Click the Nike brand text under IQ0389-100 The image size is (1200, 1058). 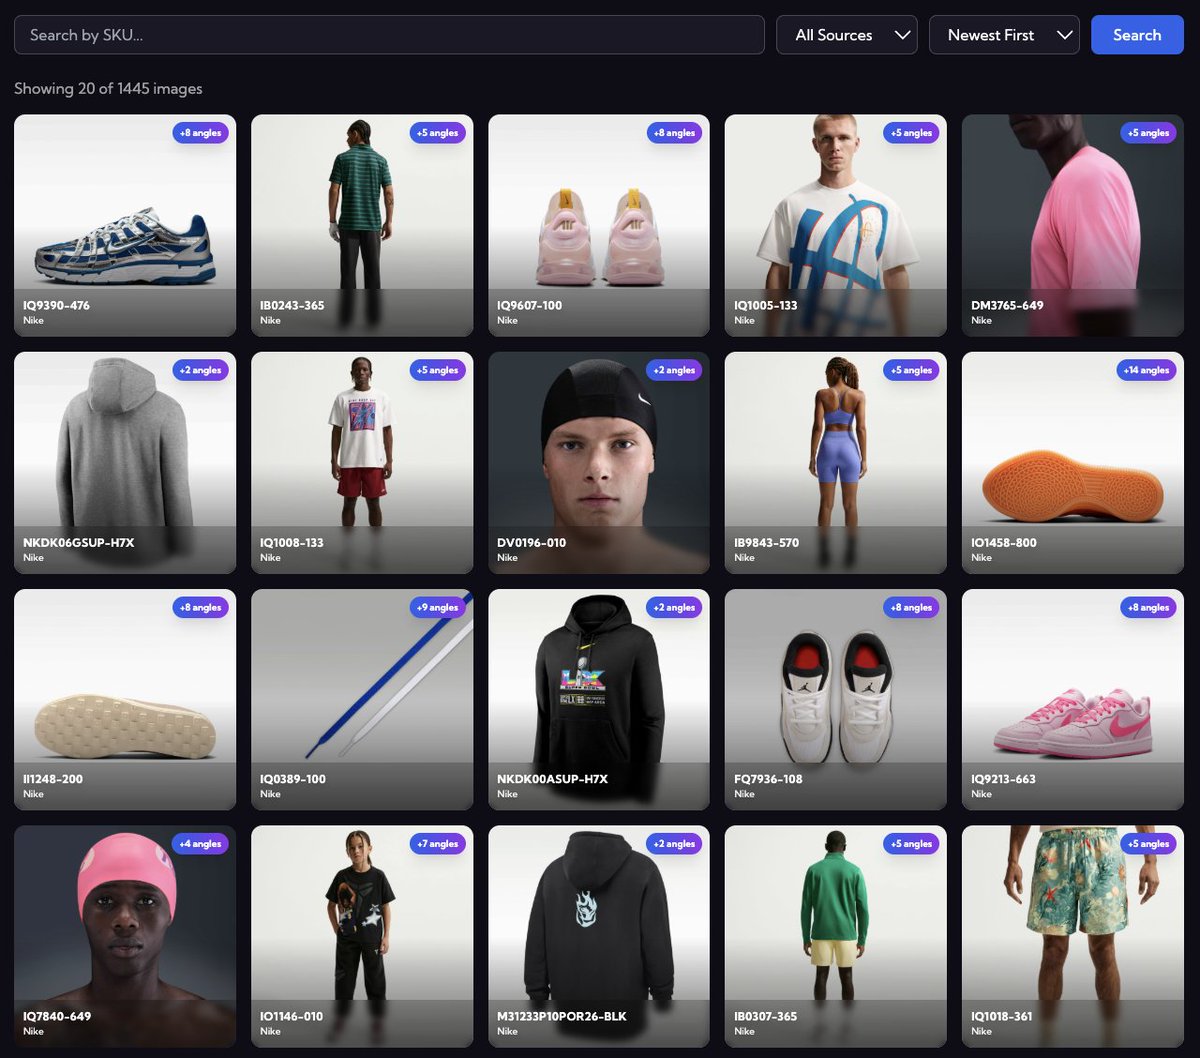point(270,794)
